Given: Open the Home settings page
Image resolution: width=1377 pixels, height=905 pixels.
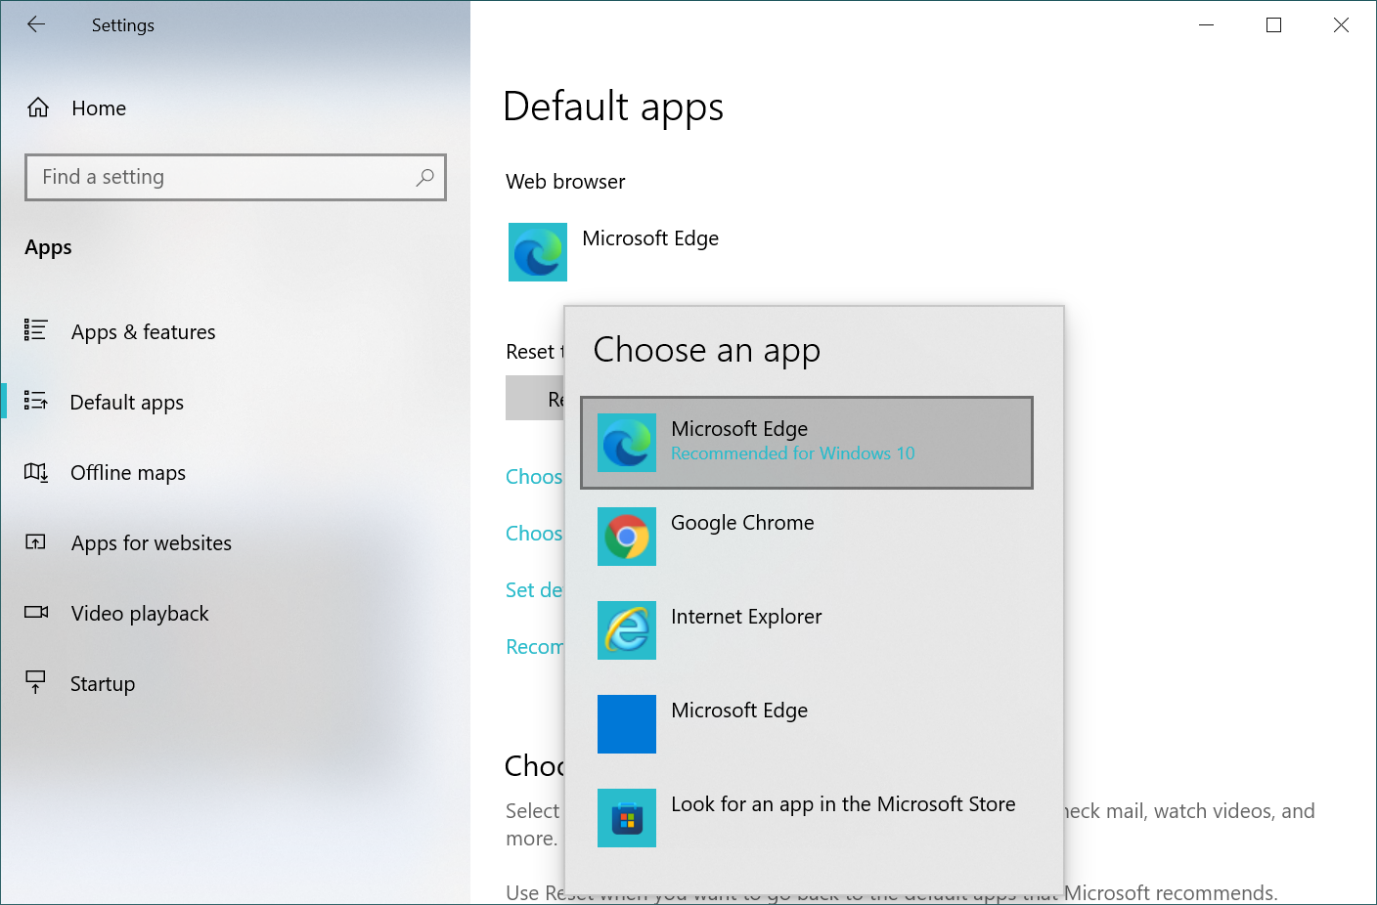Looking at the screenshot, I should pos(235,108).
